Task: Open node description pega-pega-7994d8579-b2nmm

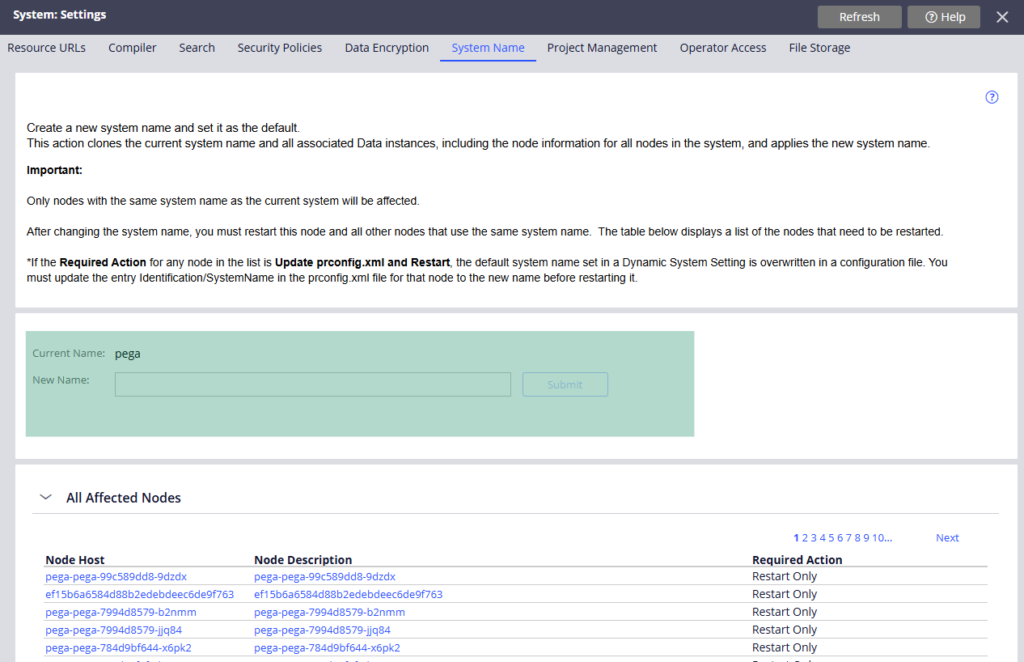Action: pyautogui.click(x=329, y=612)
